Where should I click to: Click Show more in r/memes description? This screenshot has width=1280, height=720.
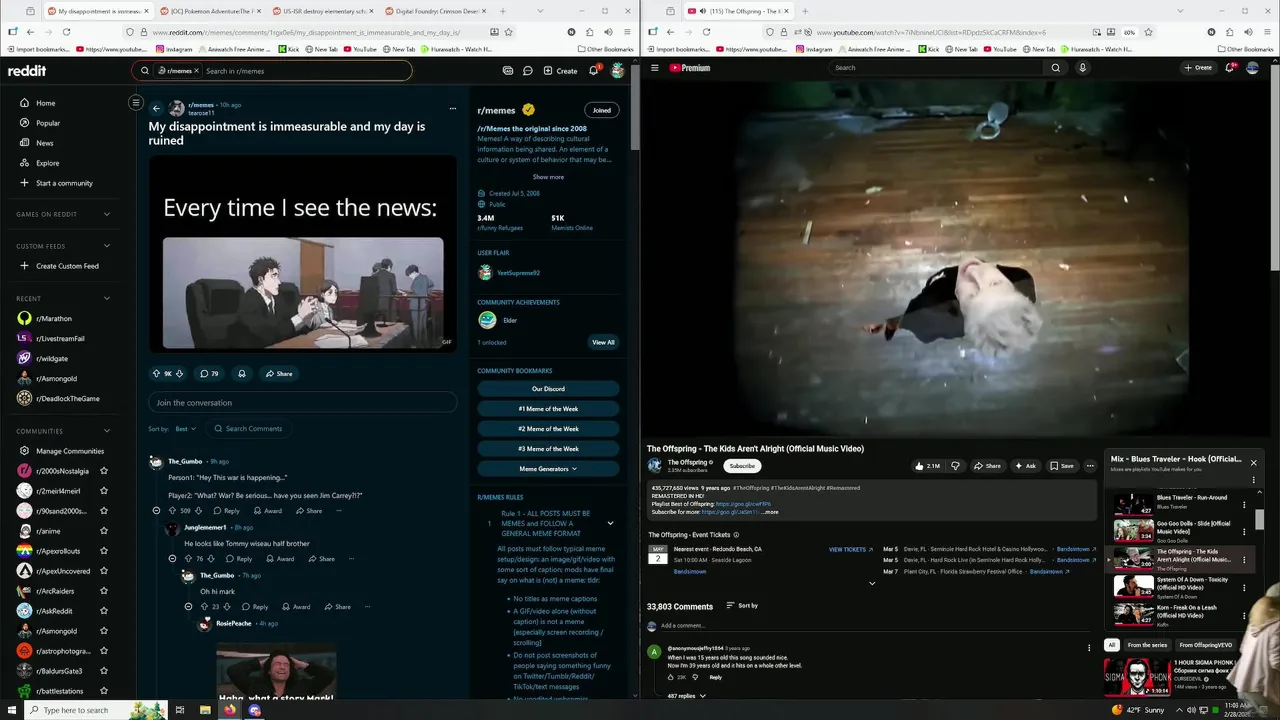(x=548, y=177)
